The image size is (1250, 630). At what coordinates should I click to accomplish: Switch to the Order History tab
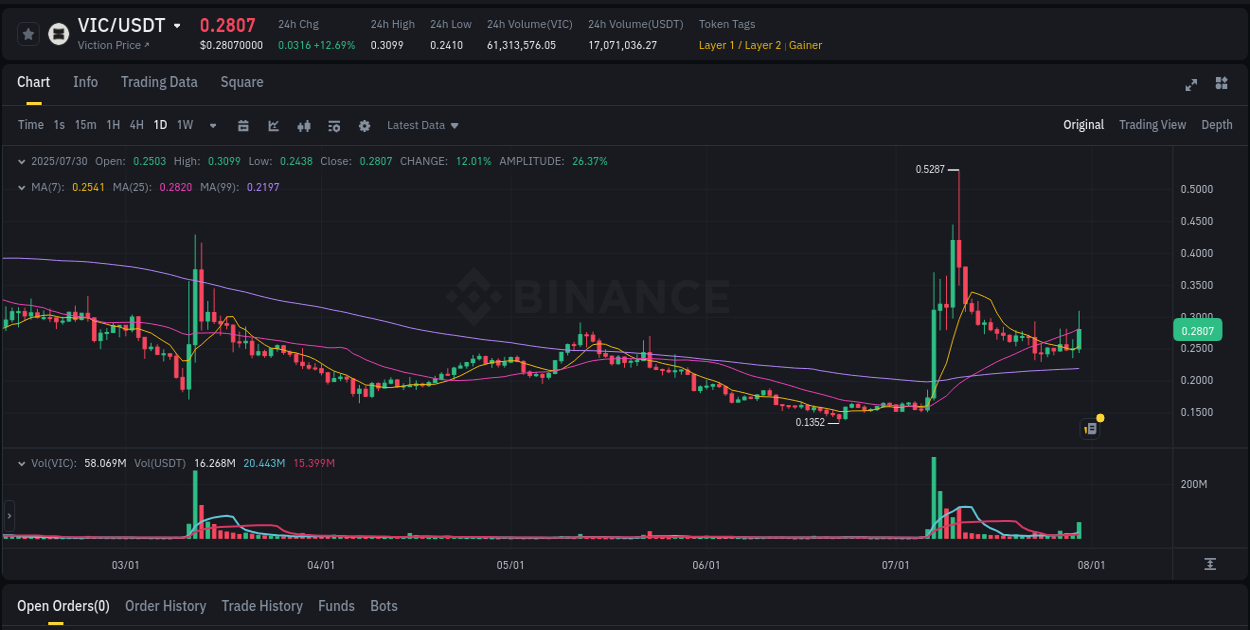[x=165, y=606]
